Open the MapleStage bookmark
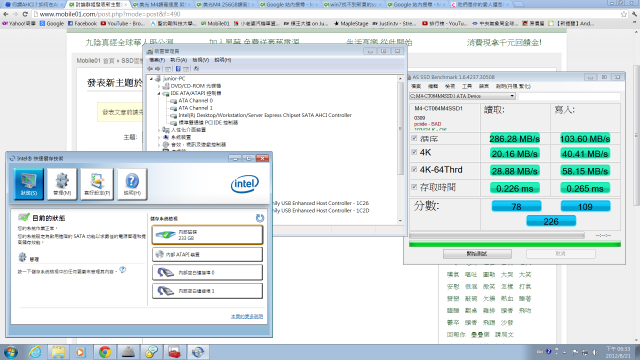 351,24
